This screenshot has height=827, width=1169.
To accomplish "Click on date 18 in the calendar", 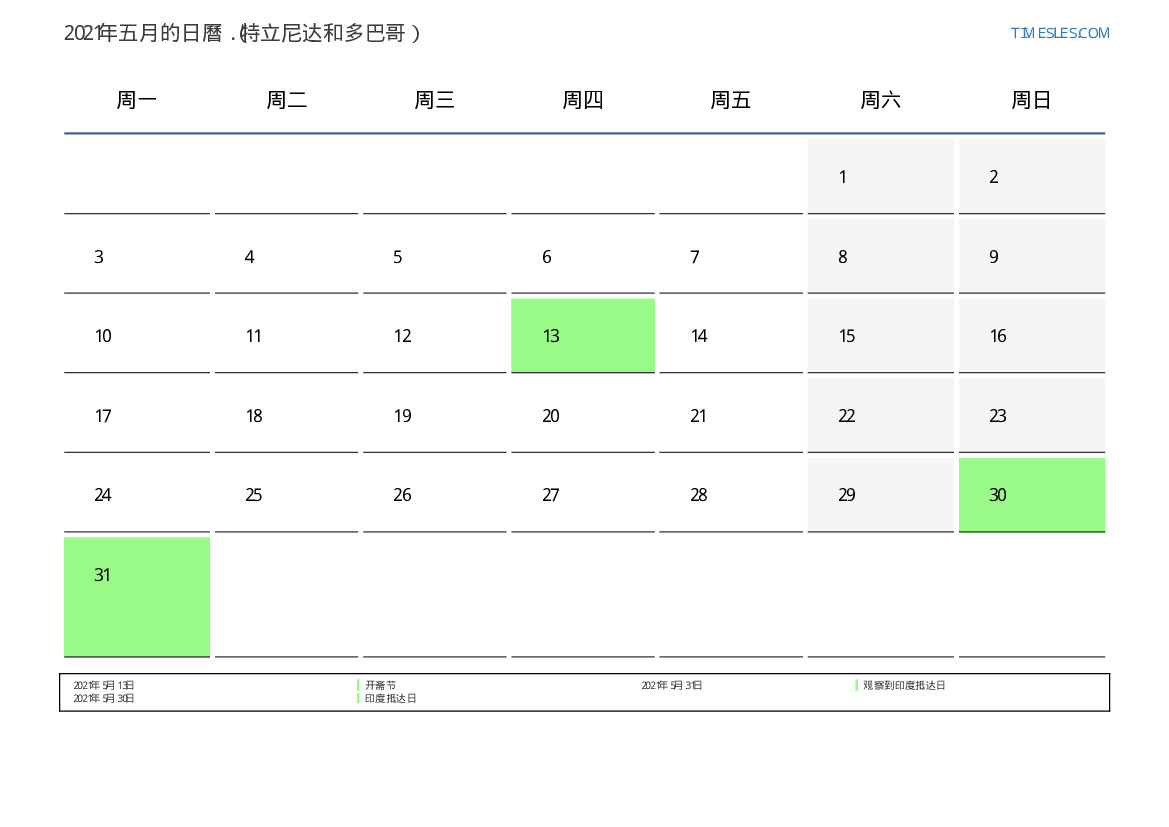I will pos(286,415).
